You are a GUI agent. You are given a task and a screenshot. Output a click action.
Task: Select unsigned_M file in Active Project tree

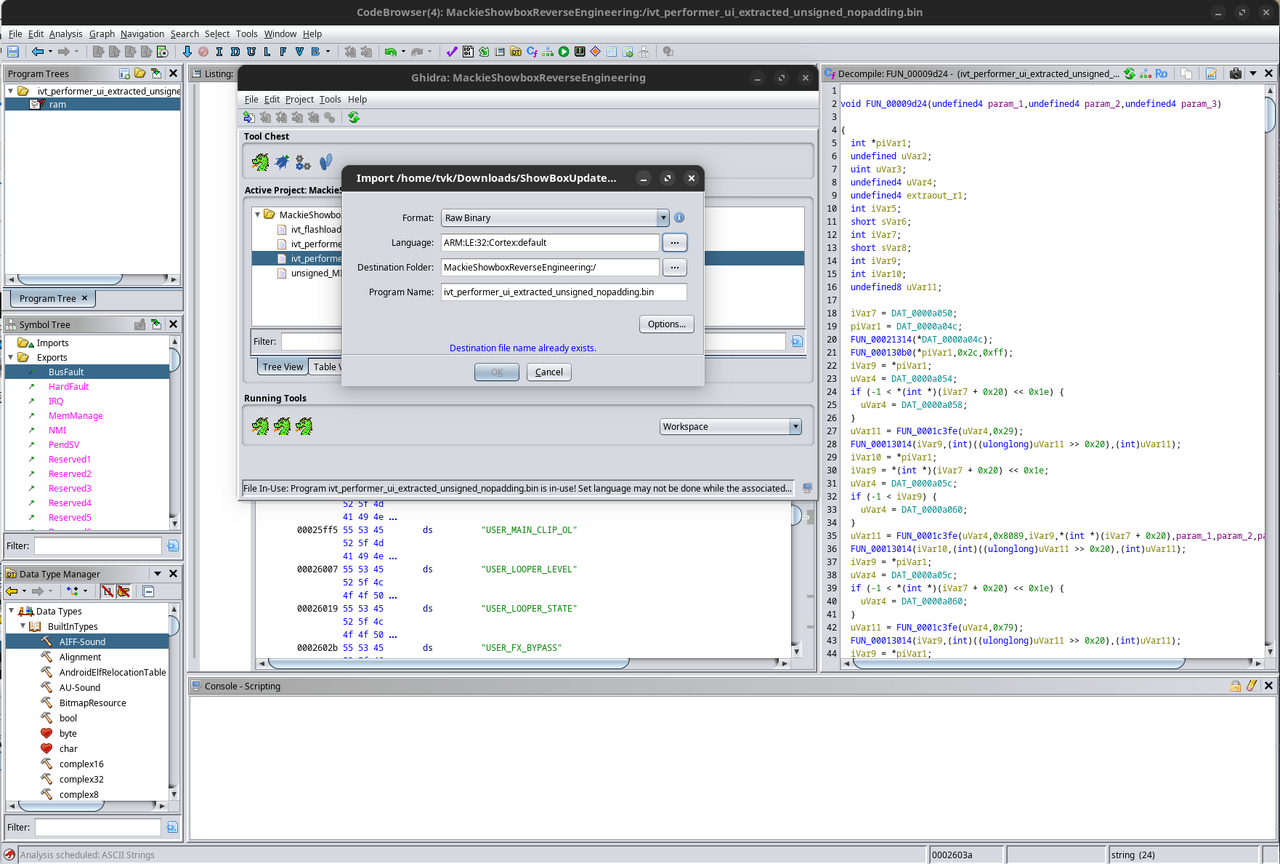316,273
